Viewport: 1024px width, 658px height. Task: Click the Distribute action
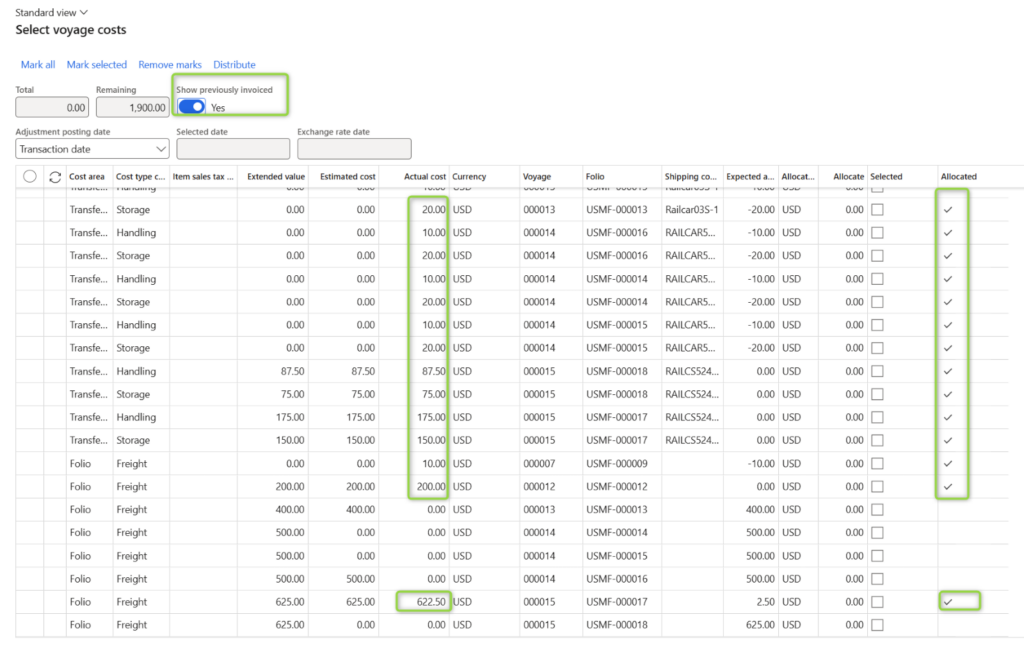[233, 64]
